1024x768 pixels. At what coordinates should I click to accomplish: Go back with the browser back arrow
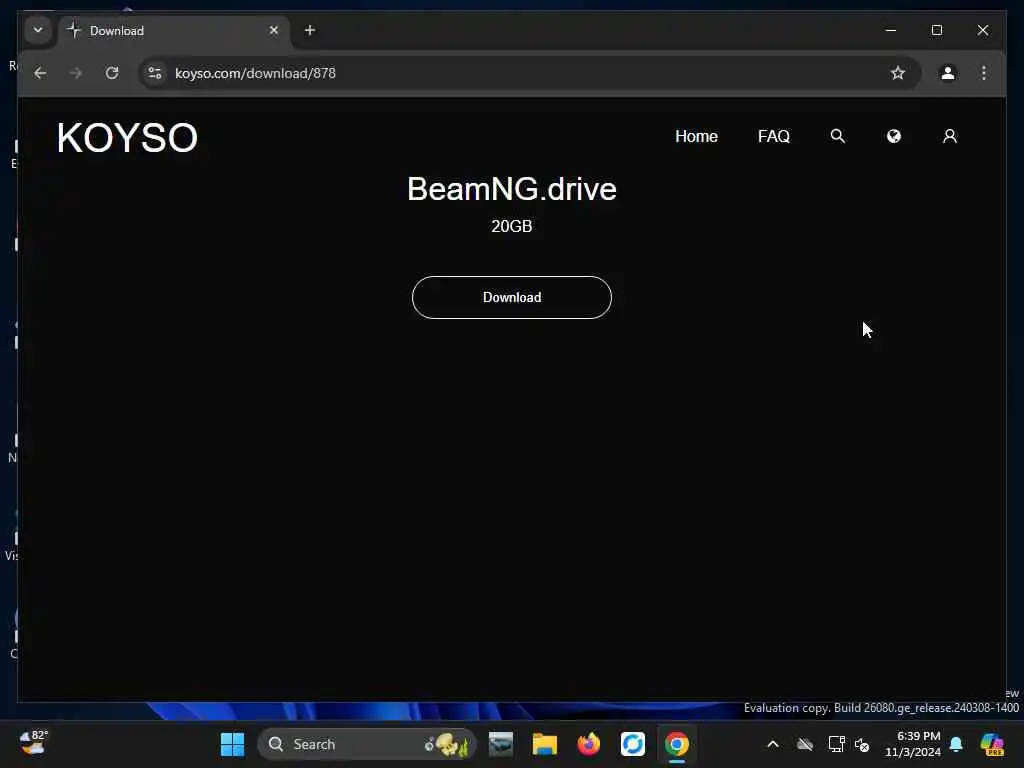(40, 73)
